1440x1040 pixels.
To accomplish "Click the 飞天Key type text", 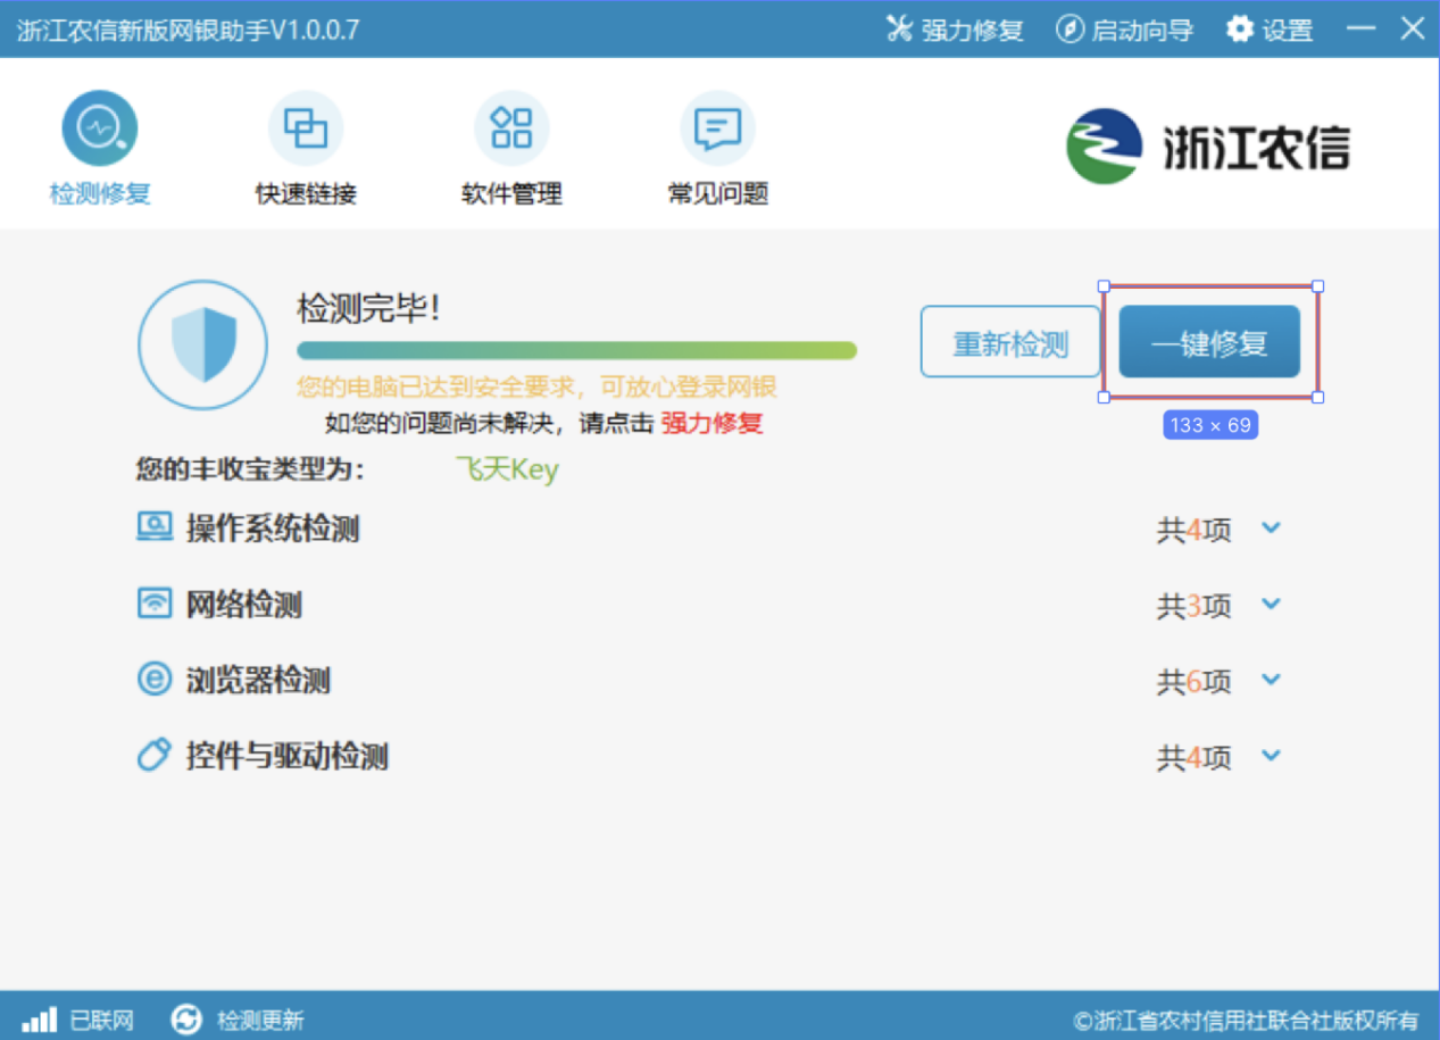I will point(507,469).
